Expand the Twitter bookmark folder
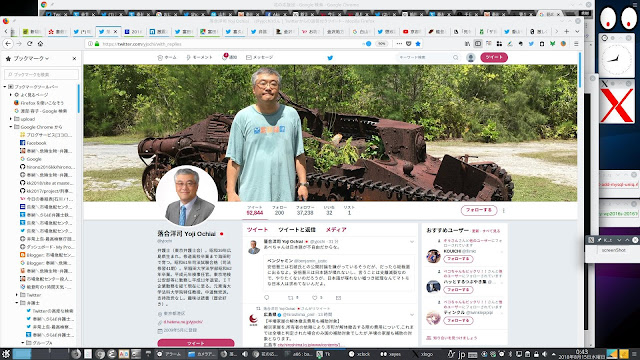Viewport: 640px width, 360px height. click(x=17, y=295)
